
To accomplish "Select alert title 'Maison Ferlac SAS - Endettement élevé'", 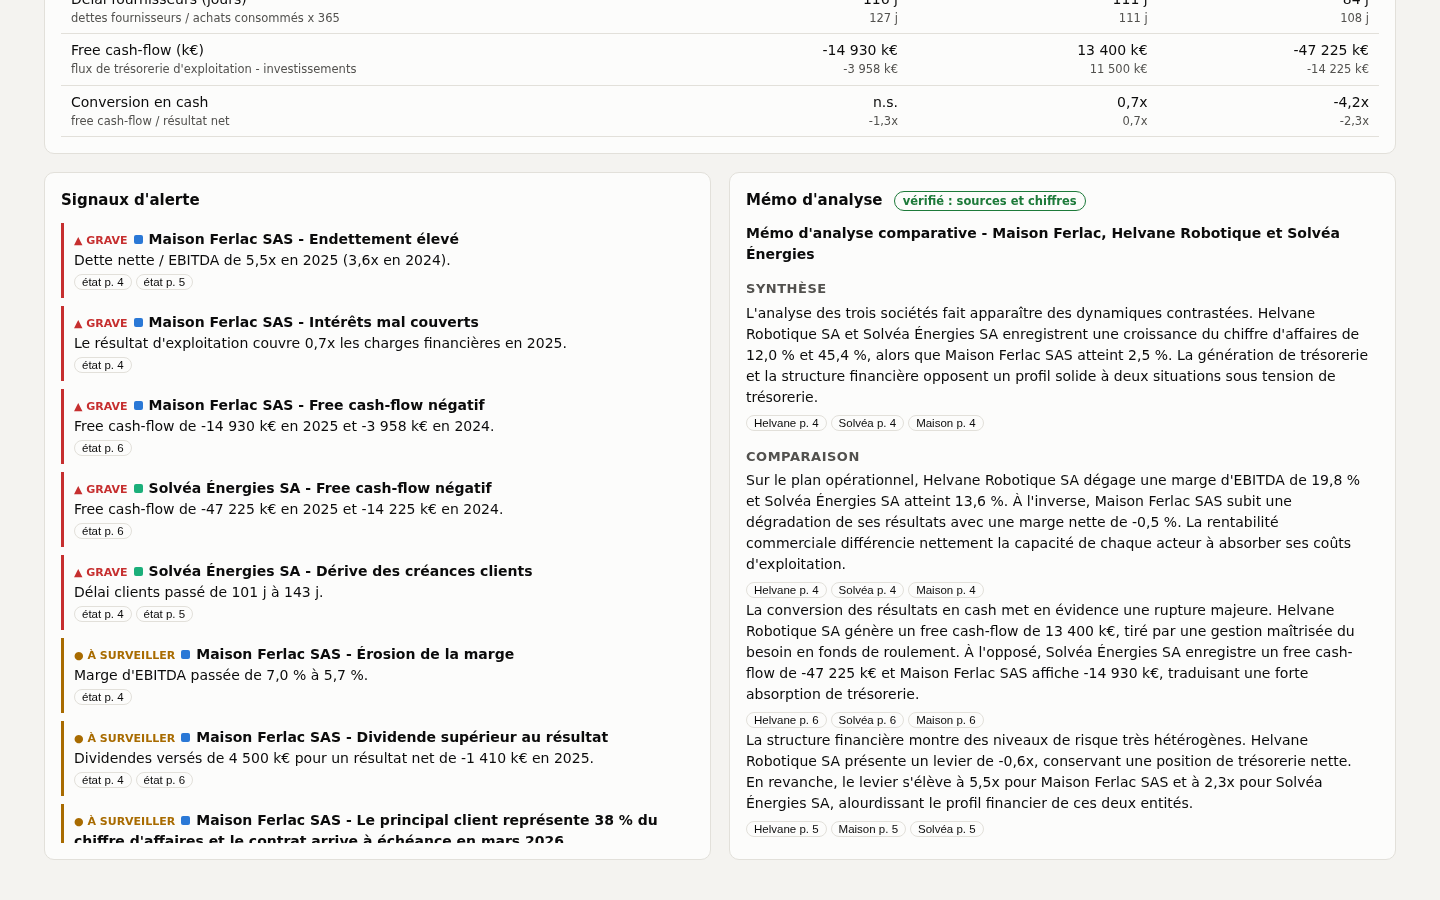I will click(x=304, y=239).
